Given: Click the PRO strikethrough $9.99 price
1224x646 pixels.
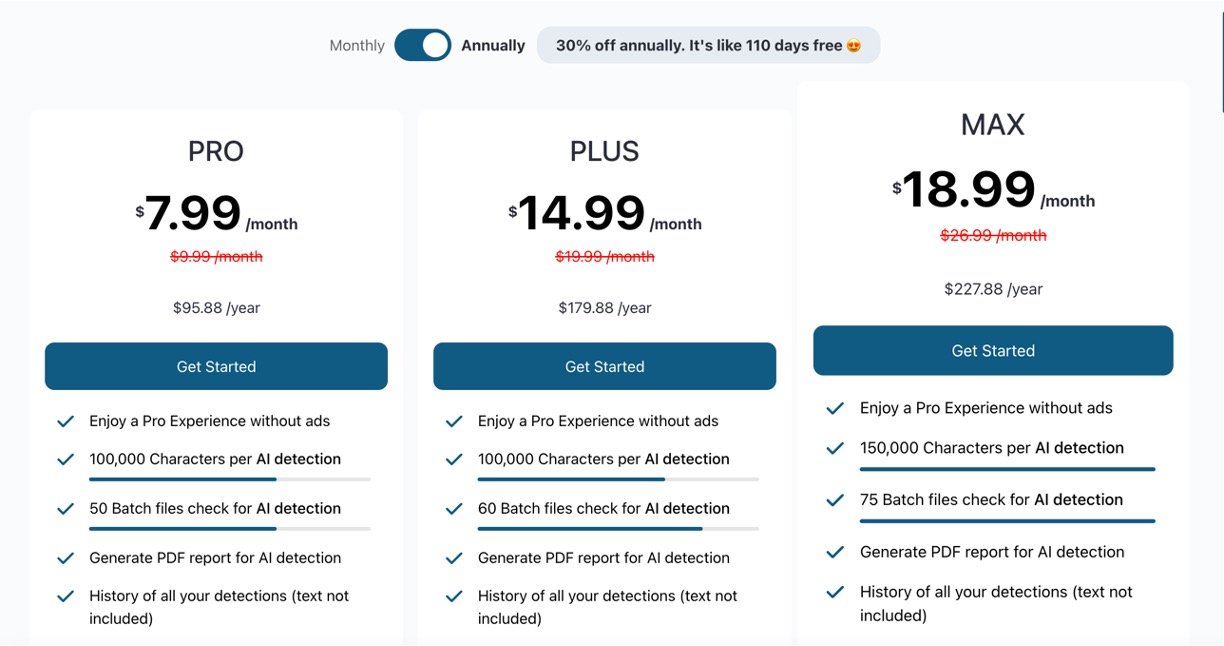Looking at the screenshot, I should point(216,257).
